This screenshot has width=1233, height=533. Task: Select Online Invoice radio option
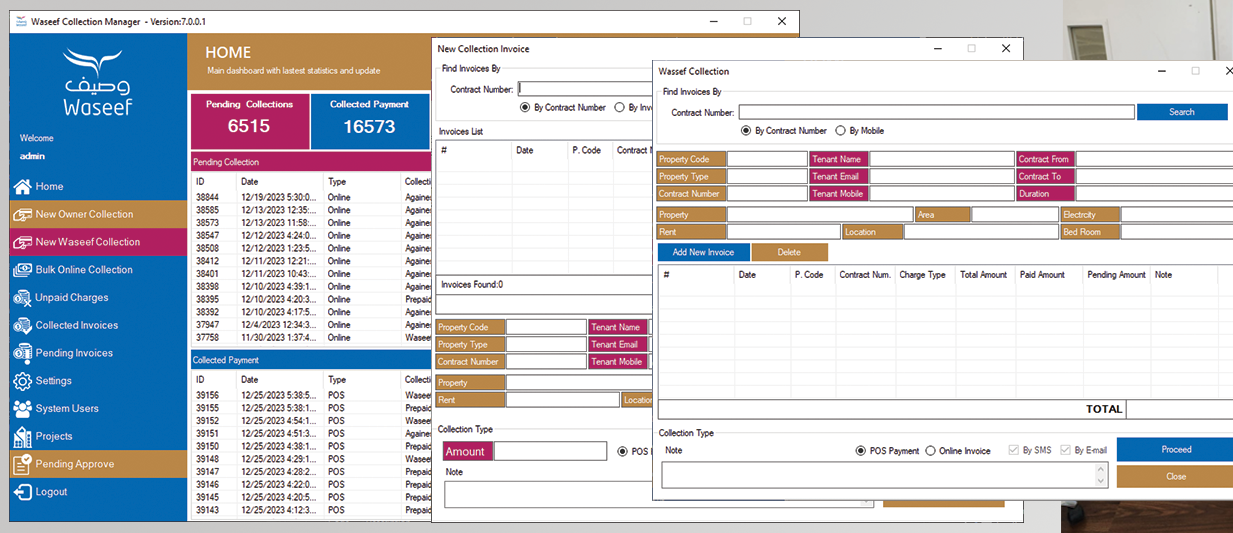[x=931, y=451]
